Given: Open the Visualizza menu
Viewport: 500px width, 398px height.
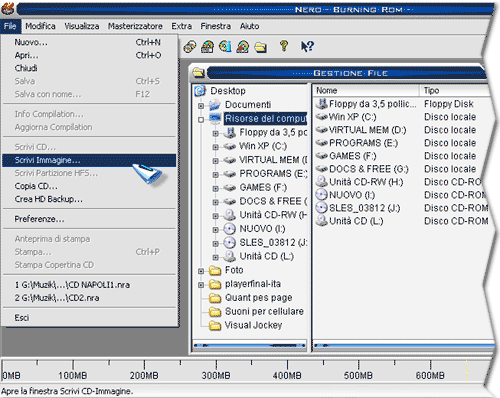Looking at the screenshot, I should 82,26.
